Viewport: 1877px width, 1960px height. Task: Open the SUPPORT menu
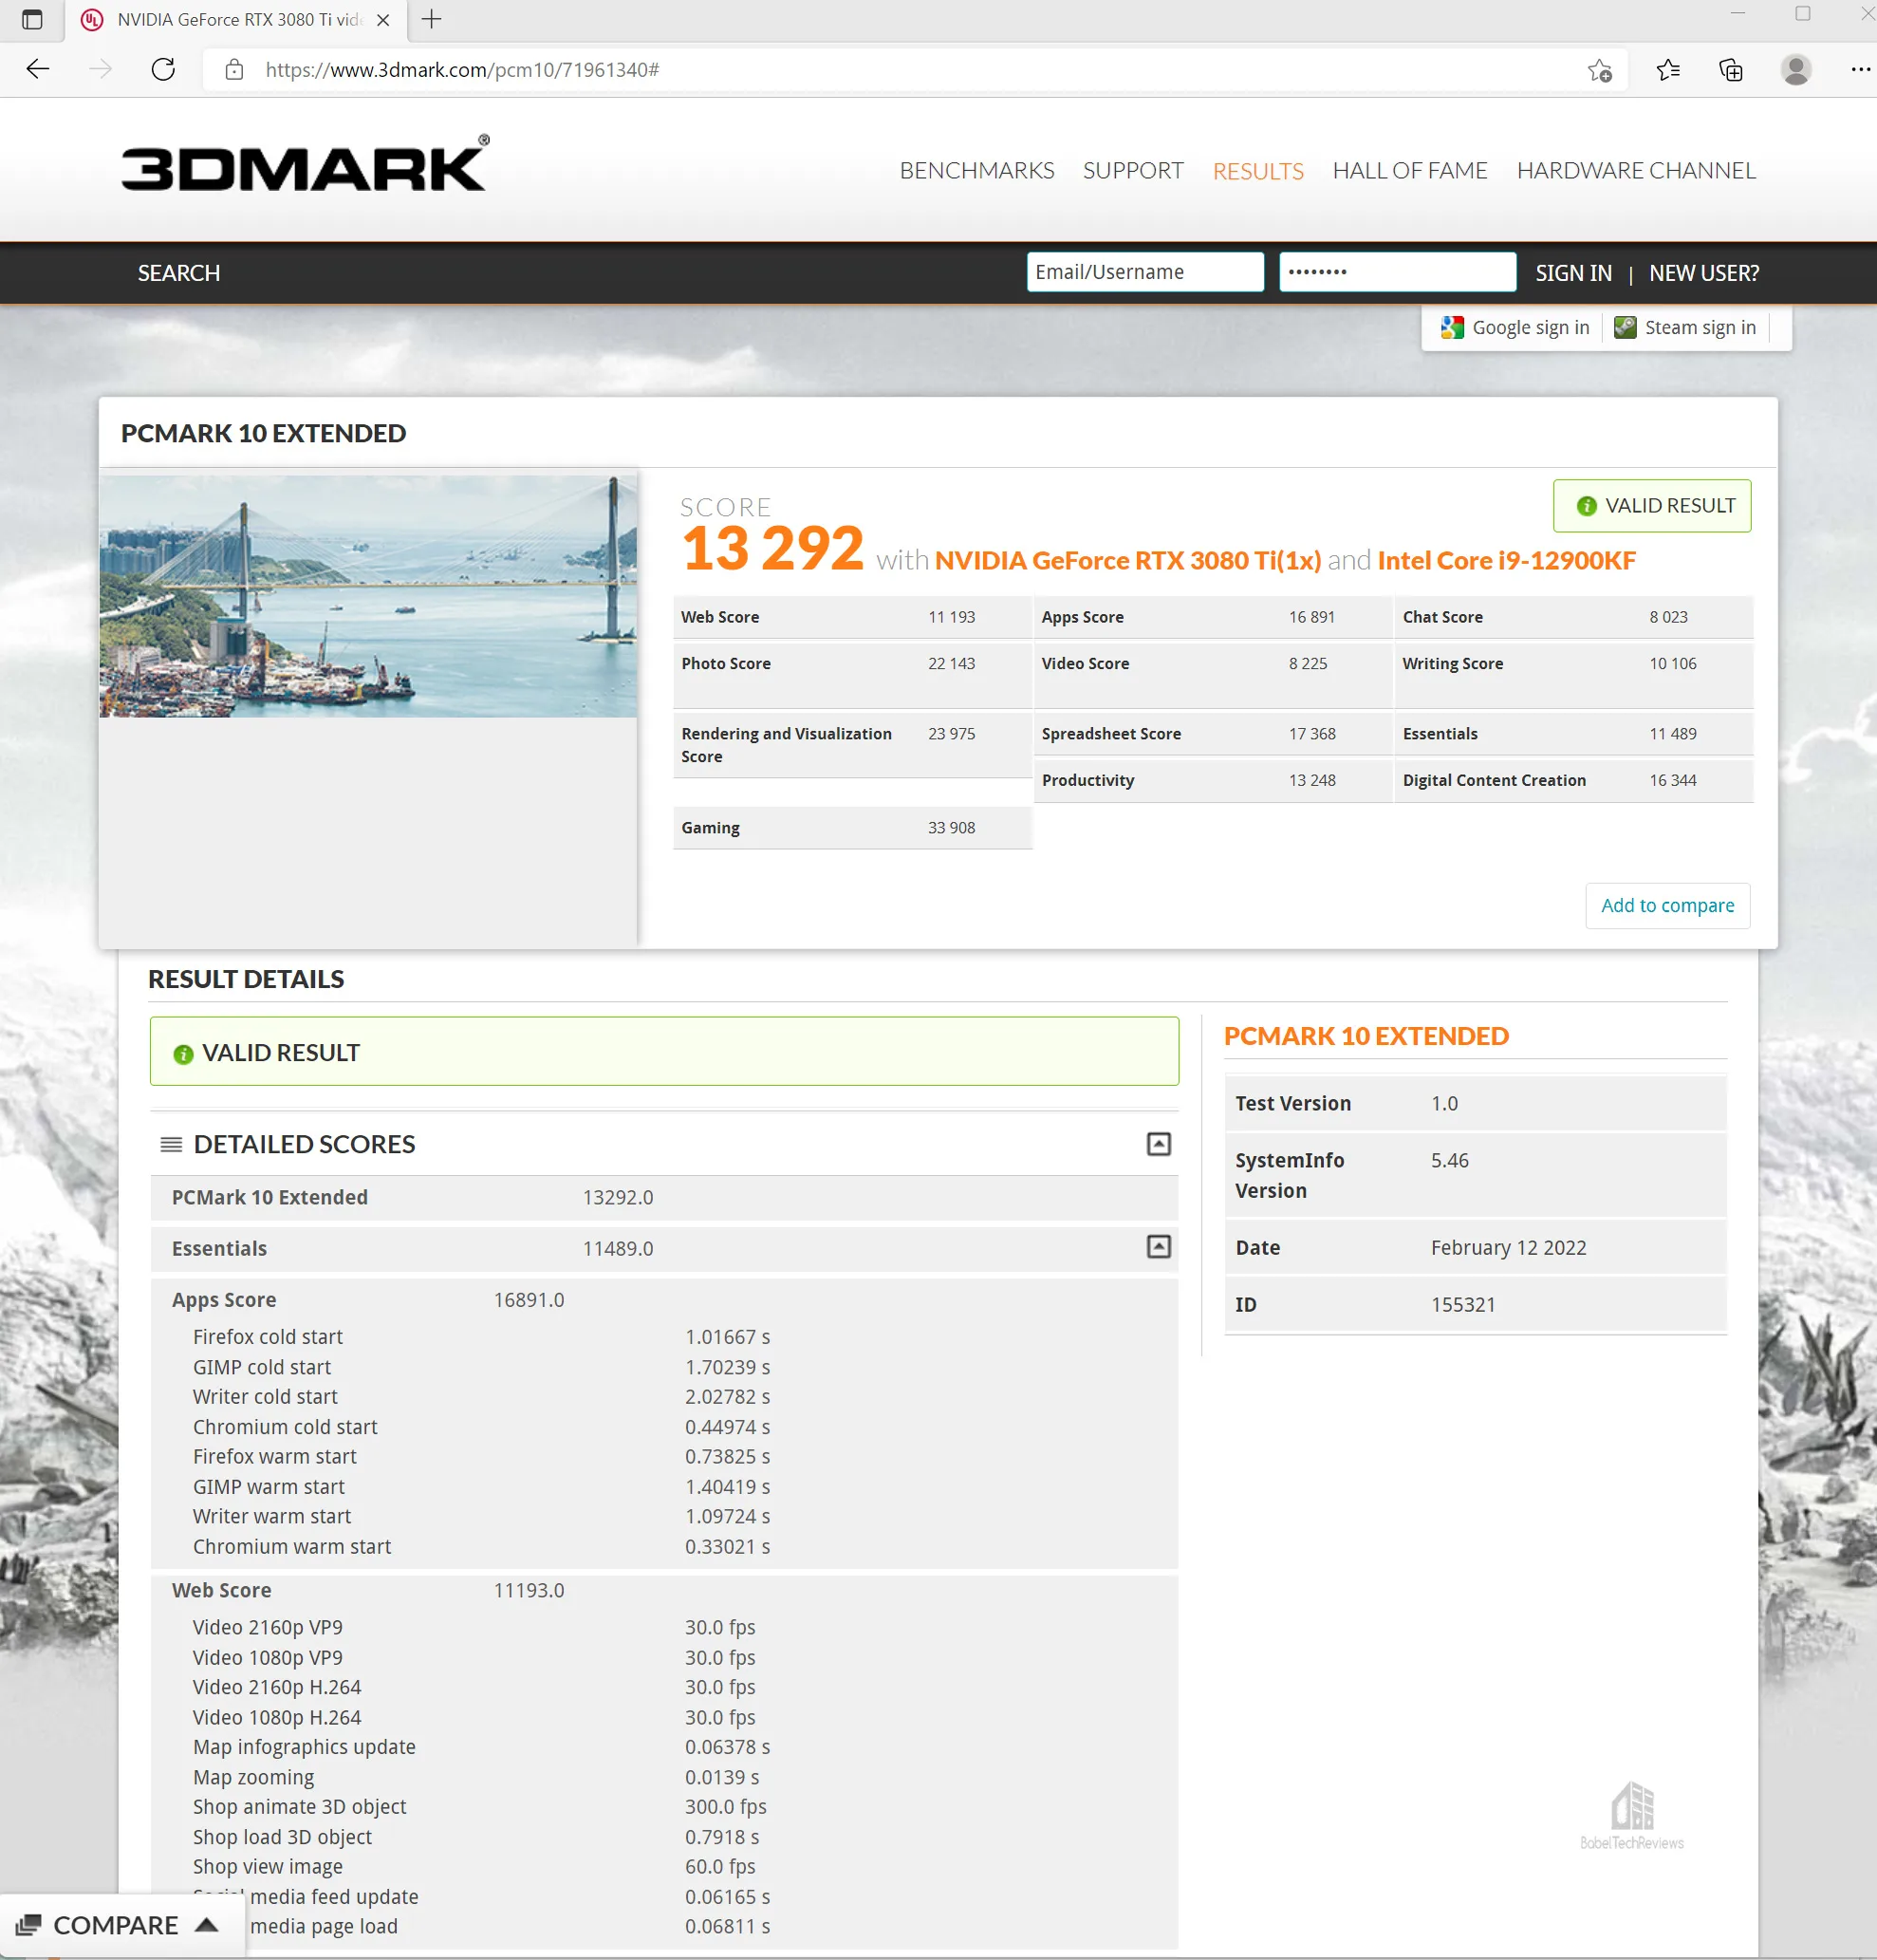pos(1133,171)
